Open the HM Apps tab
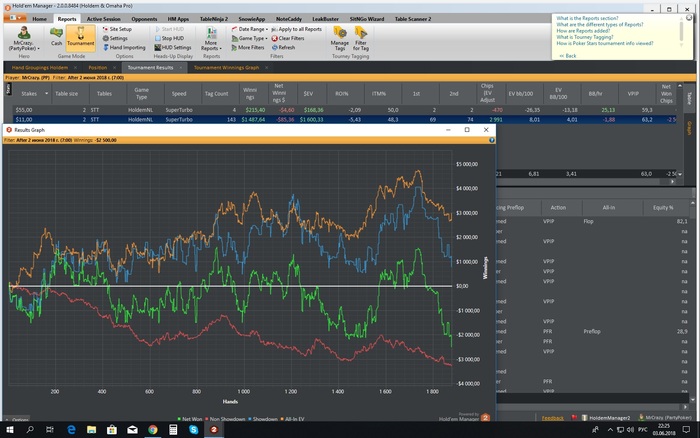 click(178, 19)
